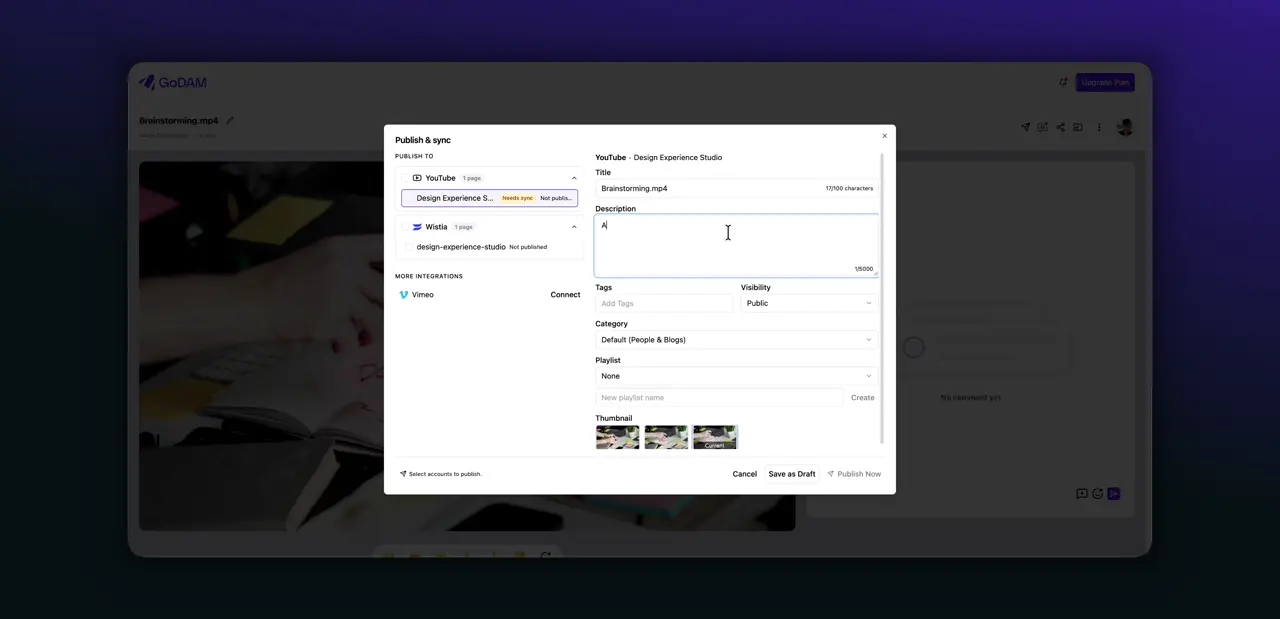Click Create next to playlist name

click(862, 398)
